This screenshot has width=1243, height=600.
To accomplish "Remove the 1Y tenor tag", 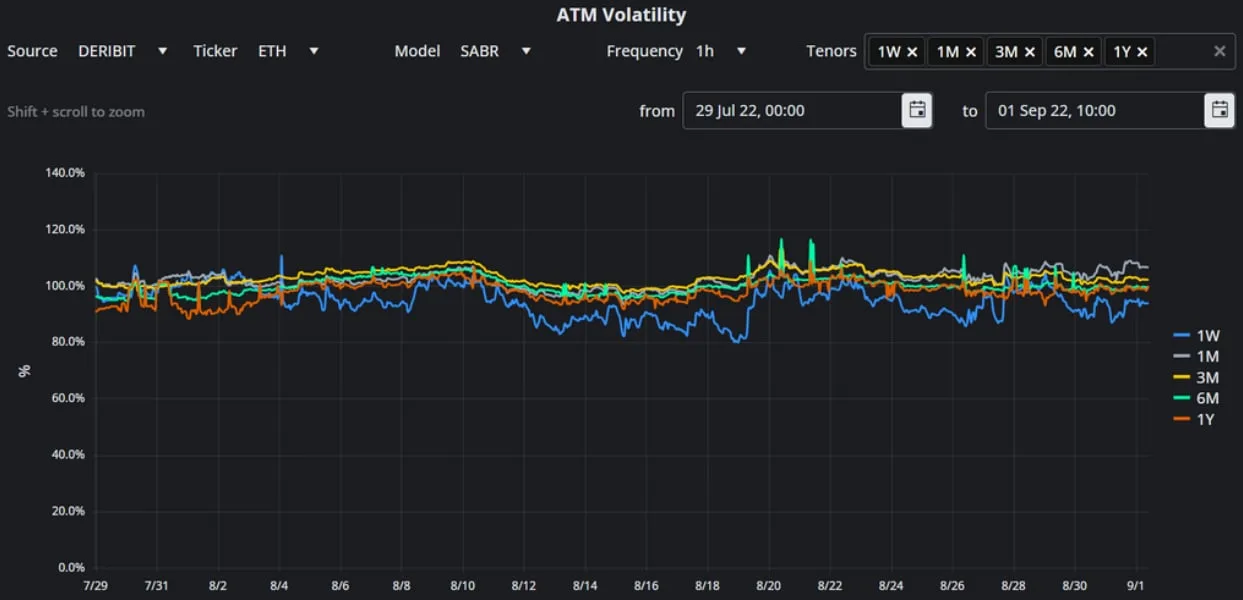I will 1142,51.
